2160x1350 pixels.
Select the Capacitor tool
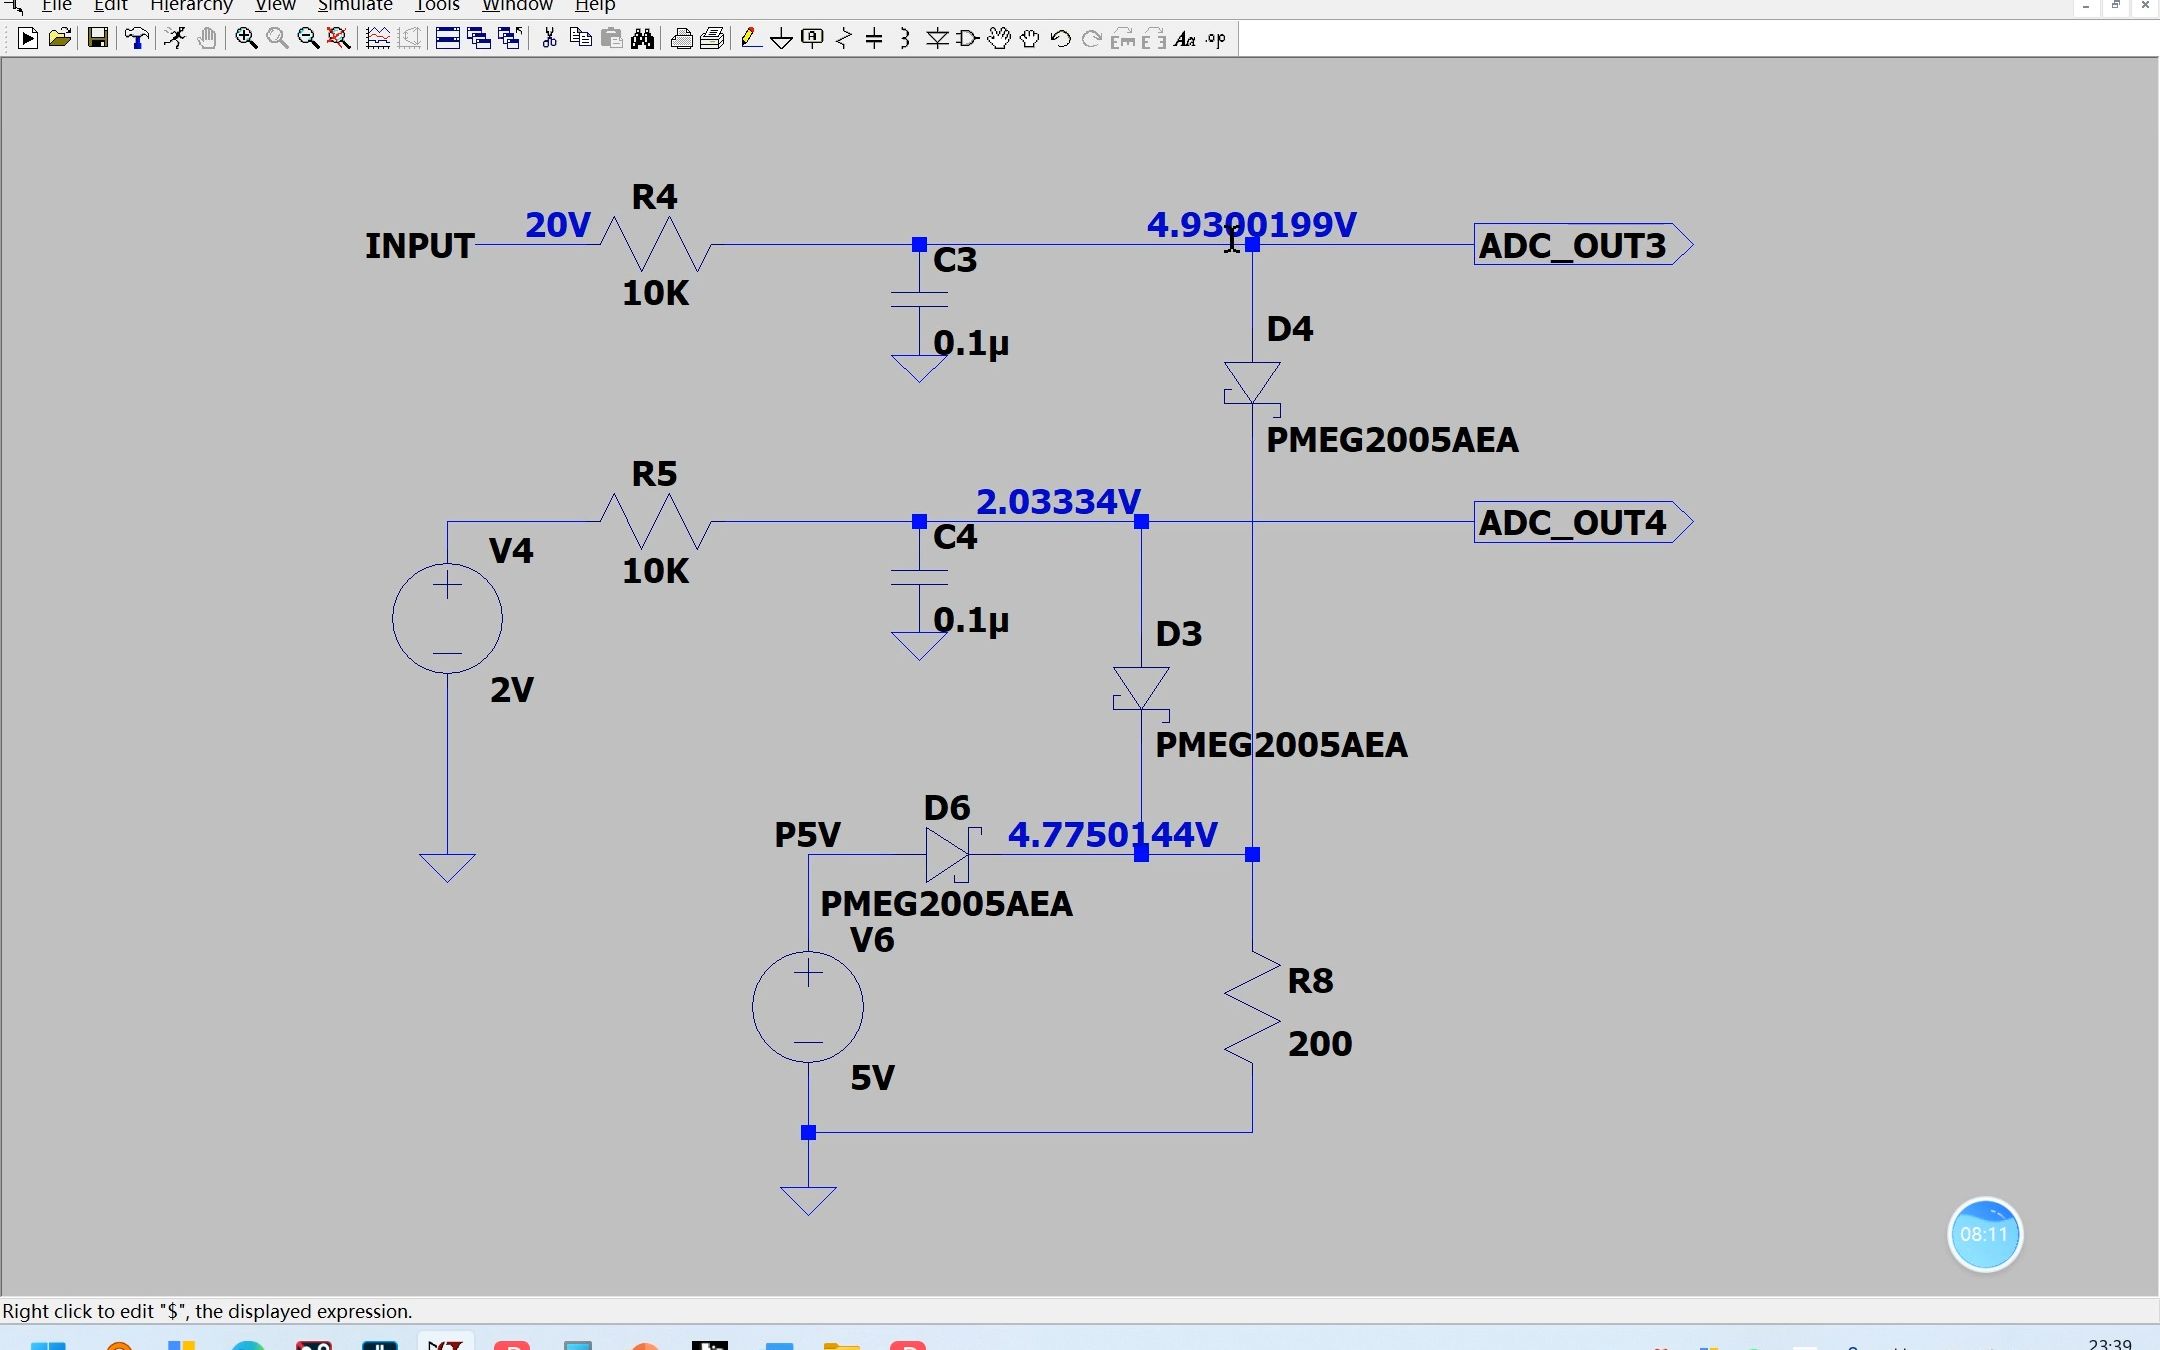click(x=874, y=39)
